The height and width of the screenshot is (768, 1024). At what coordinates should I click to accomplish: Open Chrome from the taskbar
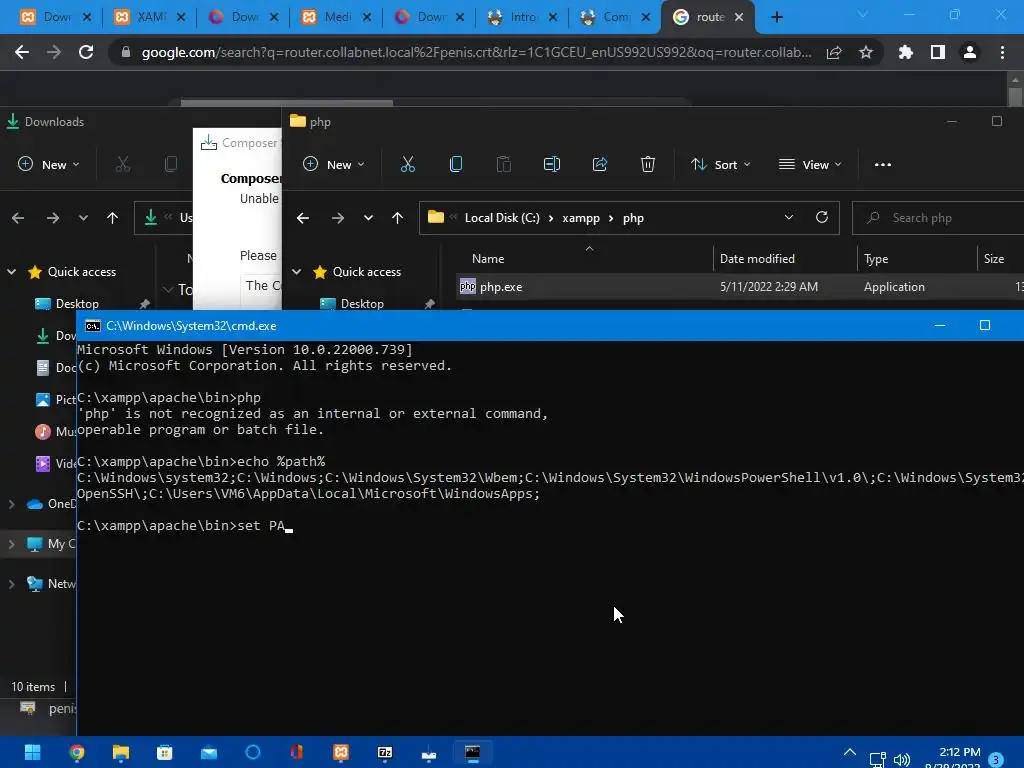[77, 752]
